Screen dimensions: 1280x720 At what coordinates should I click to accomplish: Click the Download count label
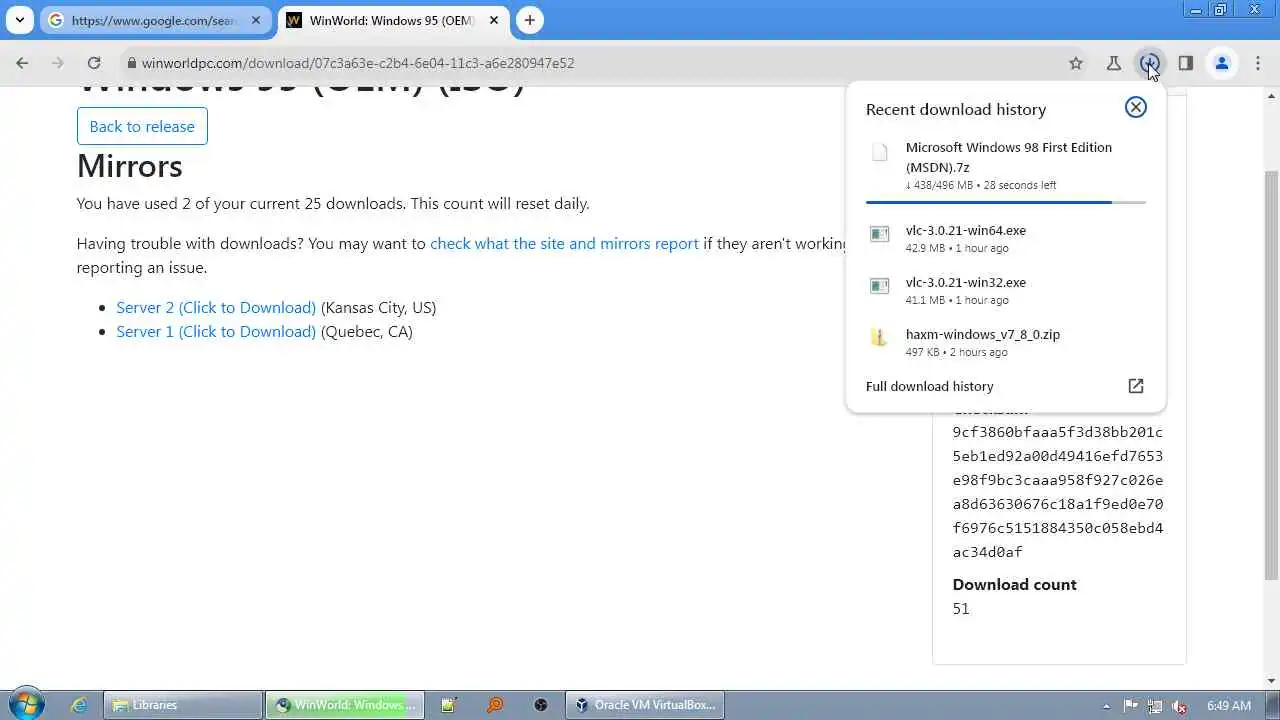point(1014,584)
